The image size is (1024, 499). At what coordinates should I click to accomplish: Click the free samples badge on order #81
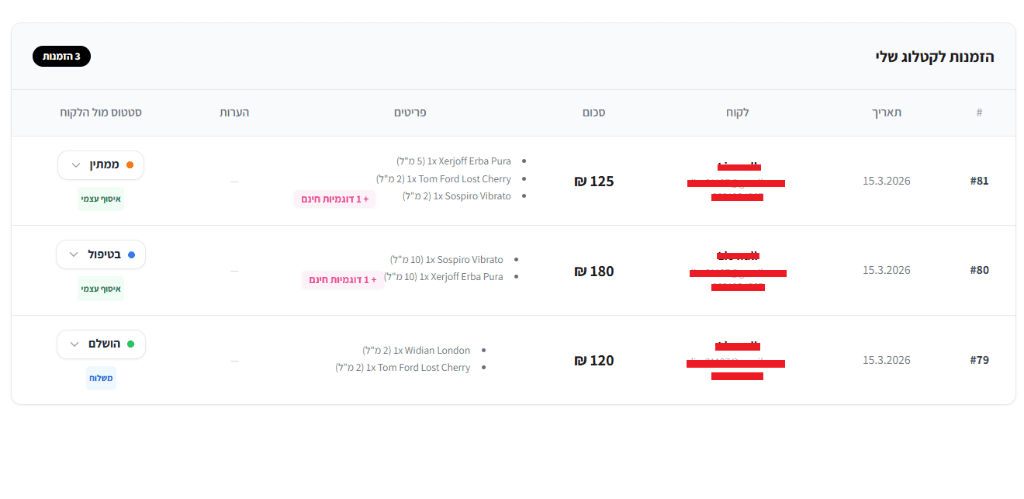point(334,199)
